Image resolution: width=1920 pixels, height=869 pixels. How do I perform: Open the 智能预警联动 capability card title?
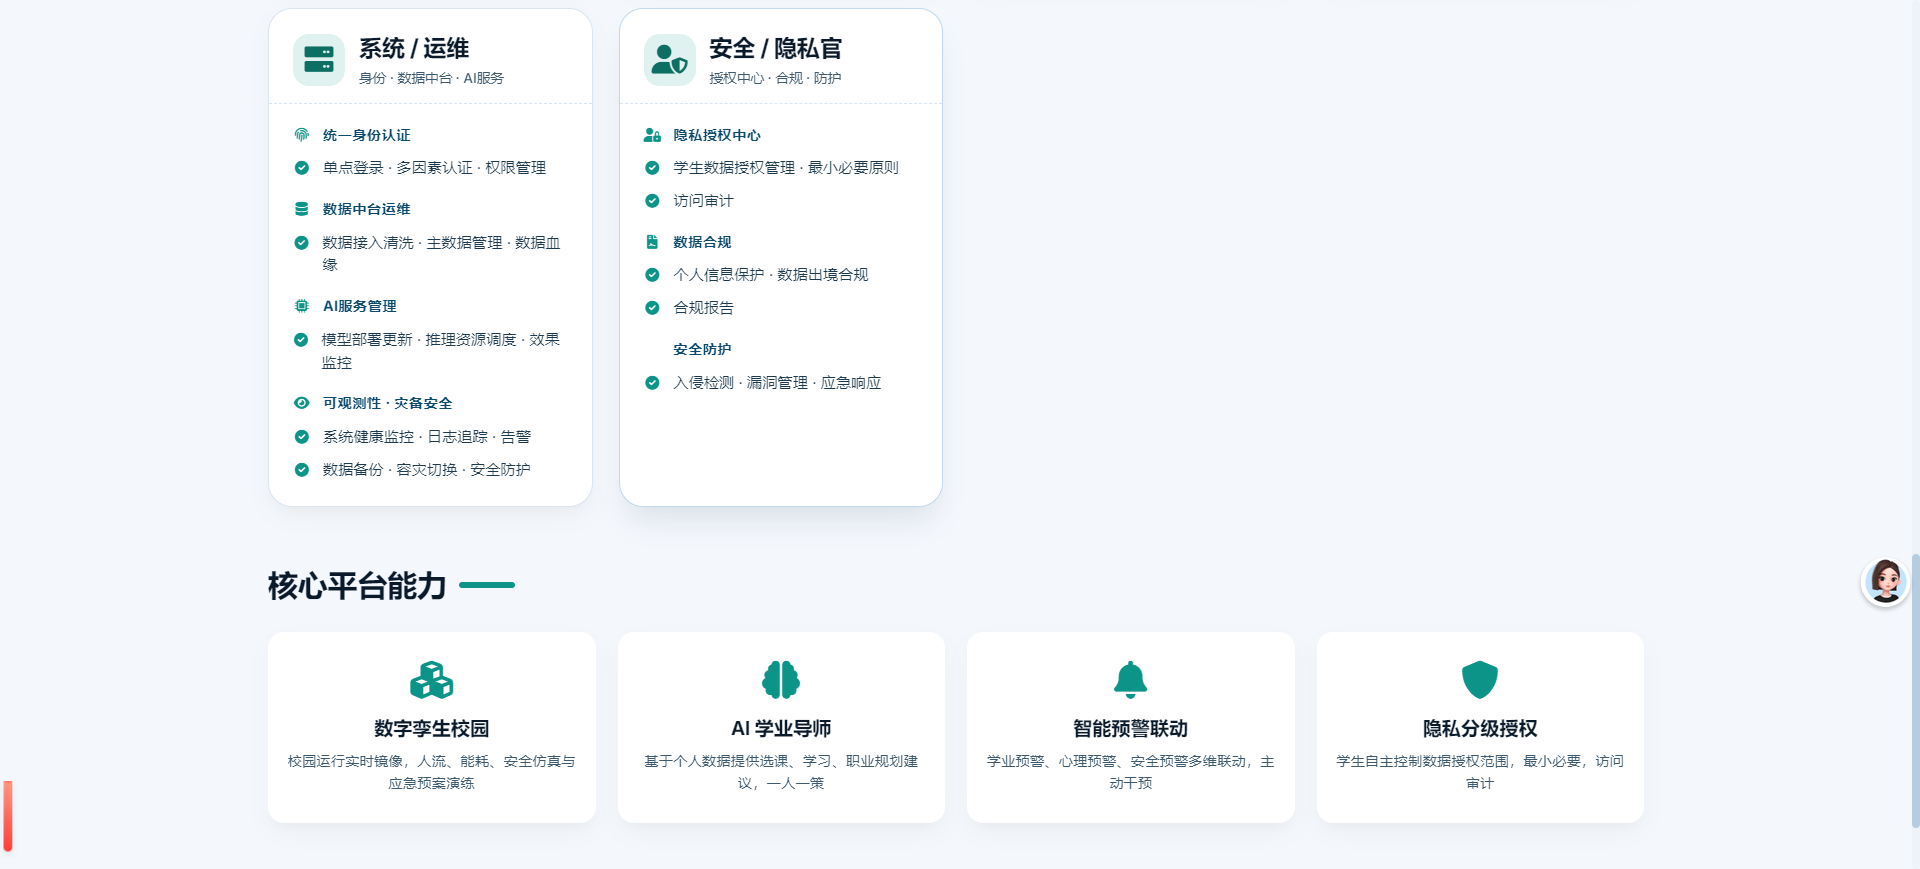tap(1130, 729)
